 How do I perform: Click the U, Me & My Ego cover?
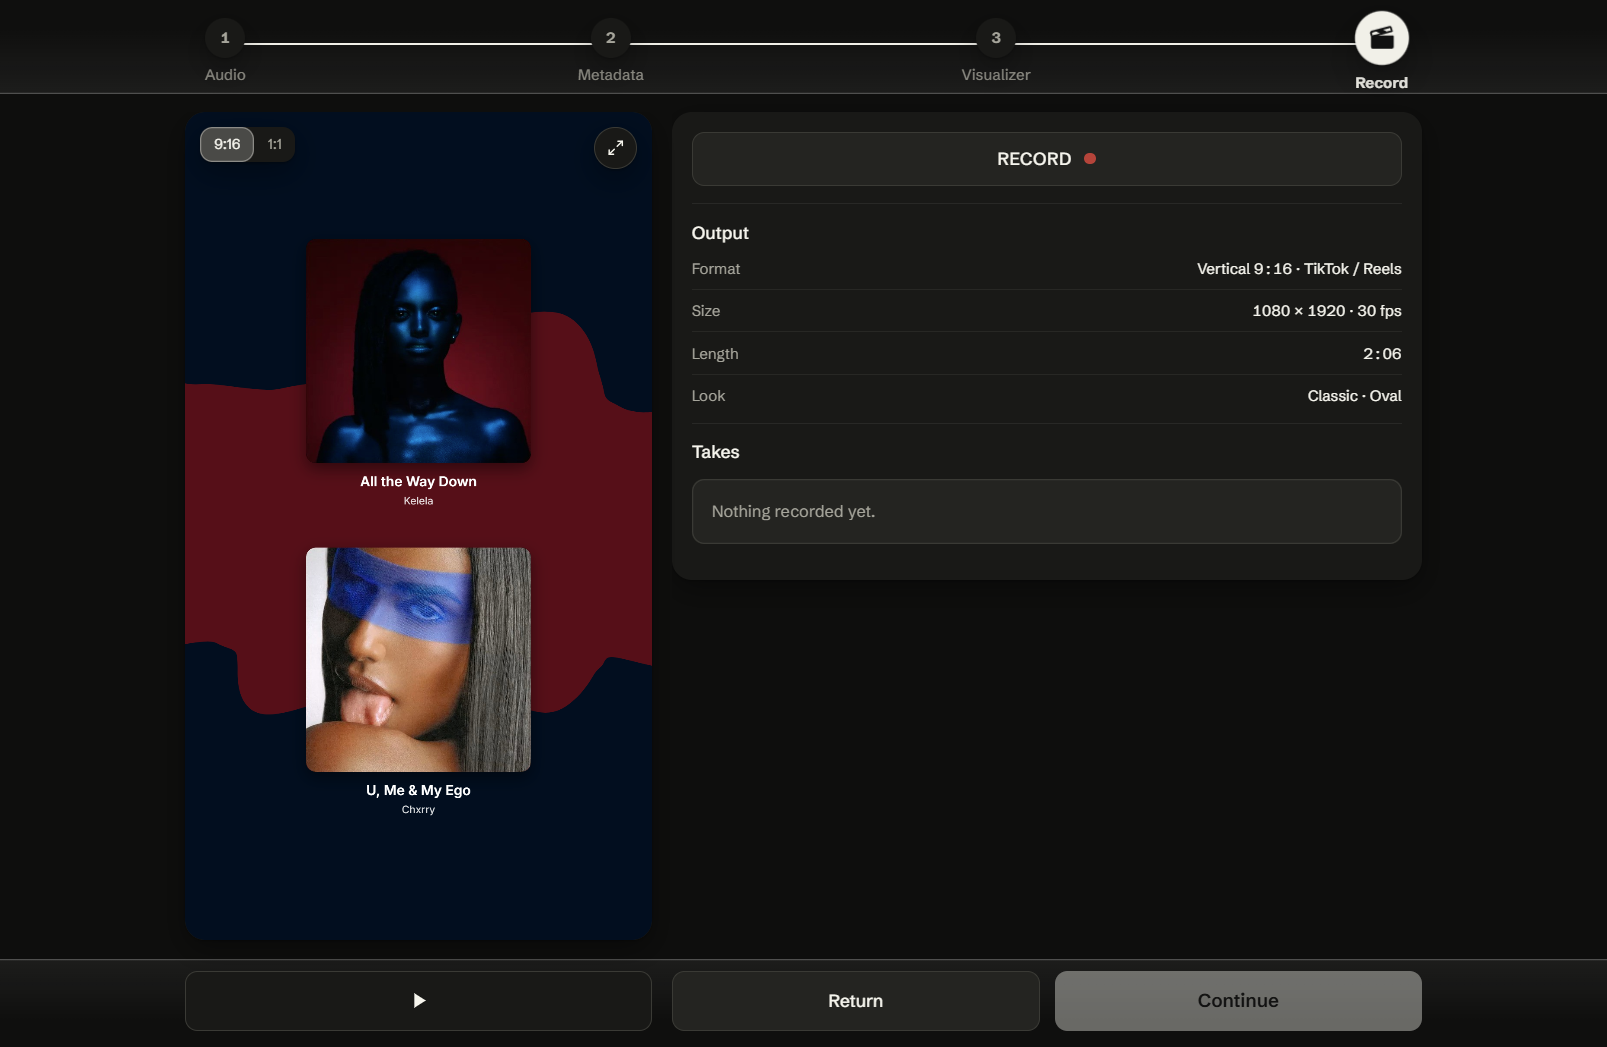[418, 659]
